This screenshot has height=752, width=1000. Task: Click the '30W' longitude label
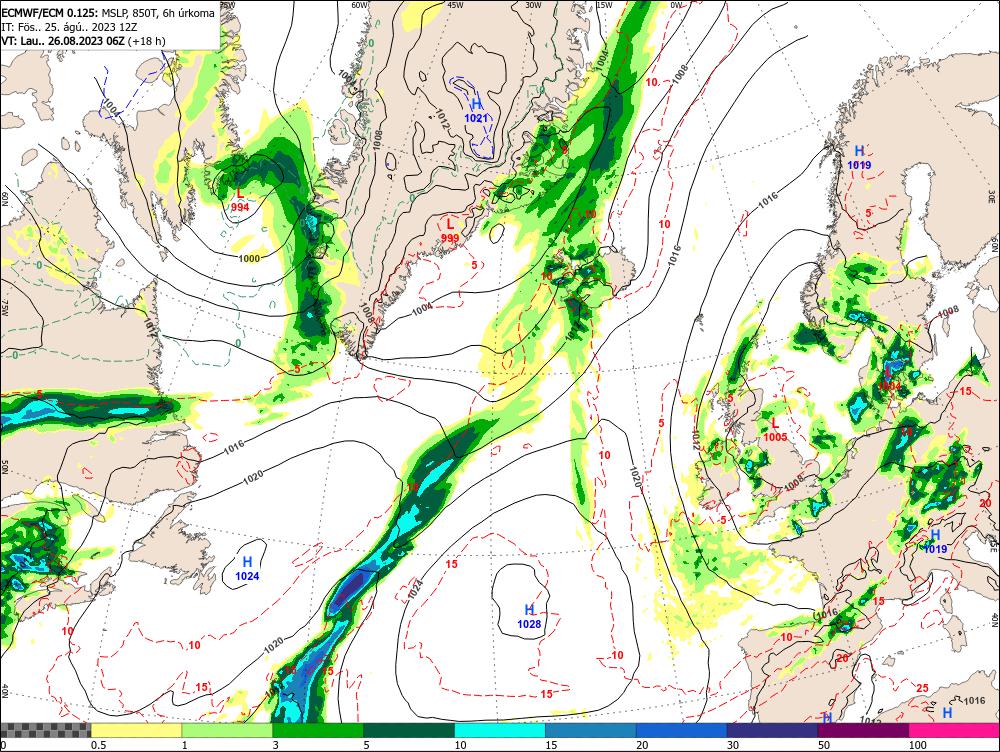tap(533, 5)
